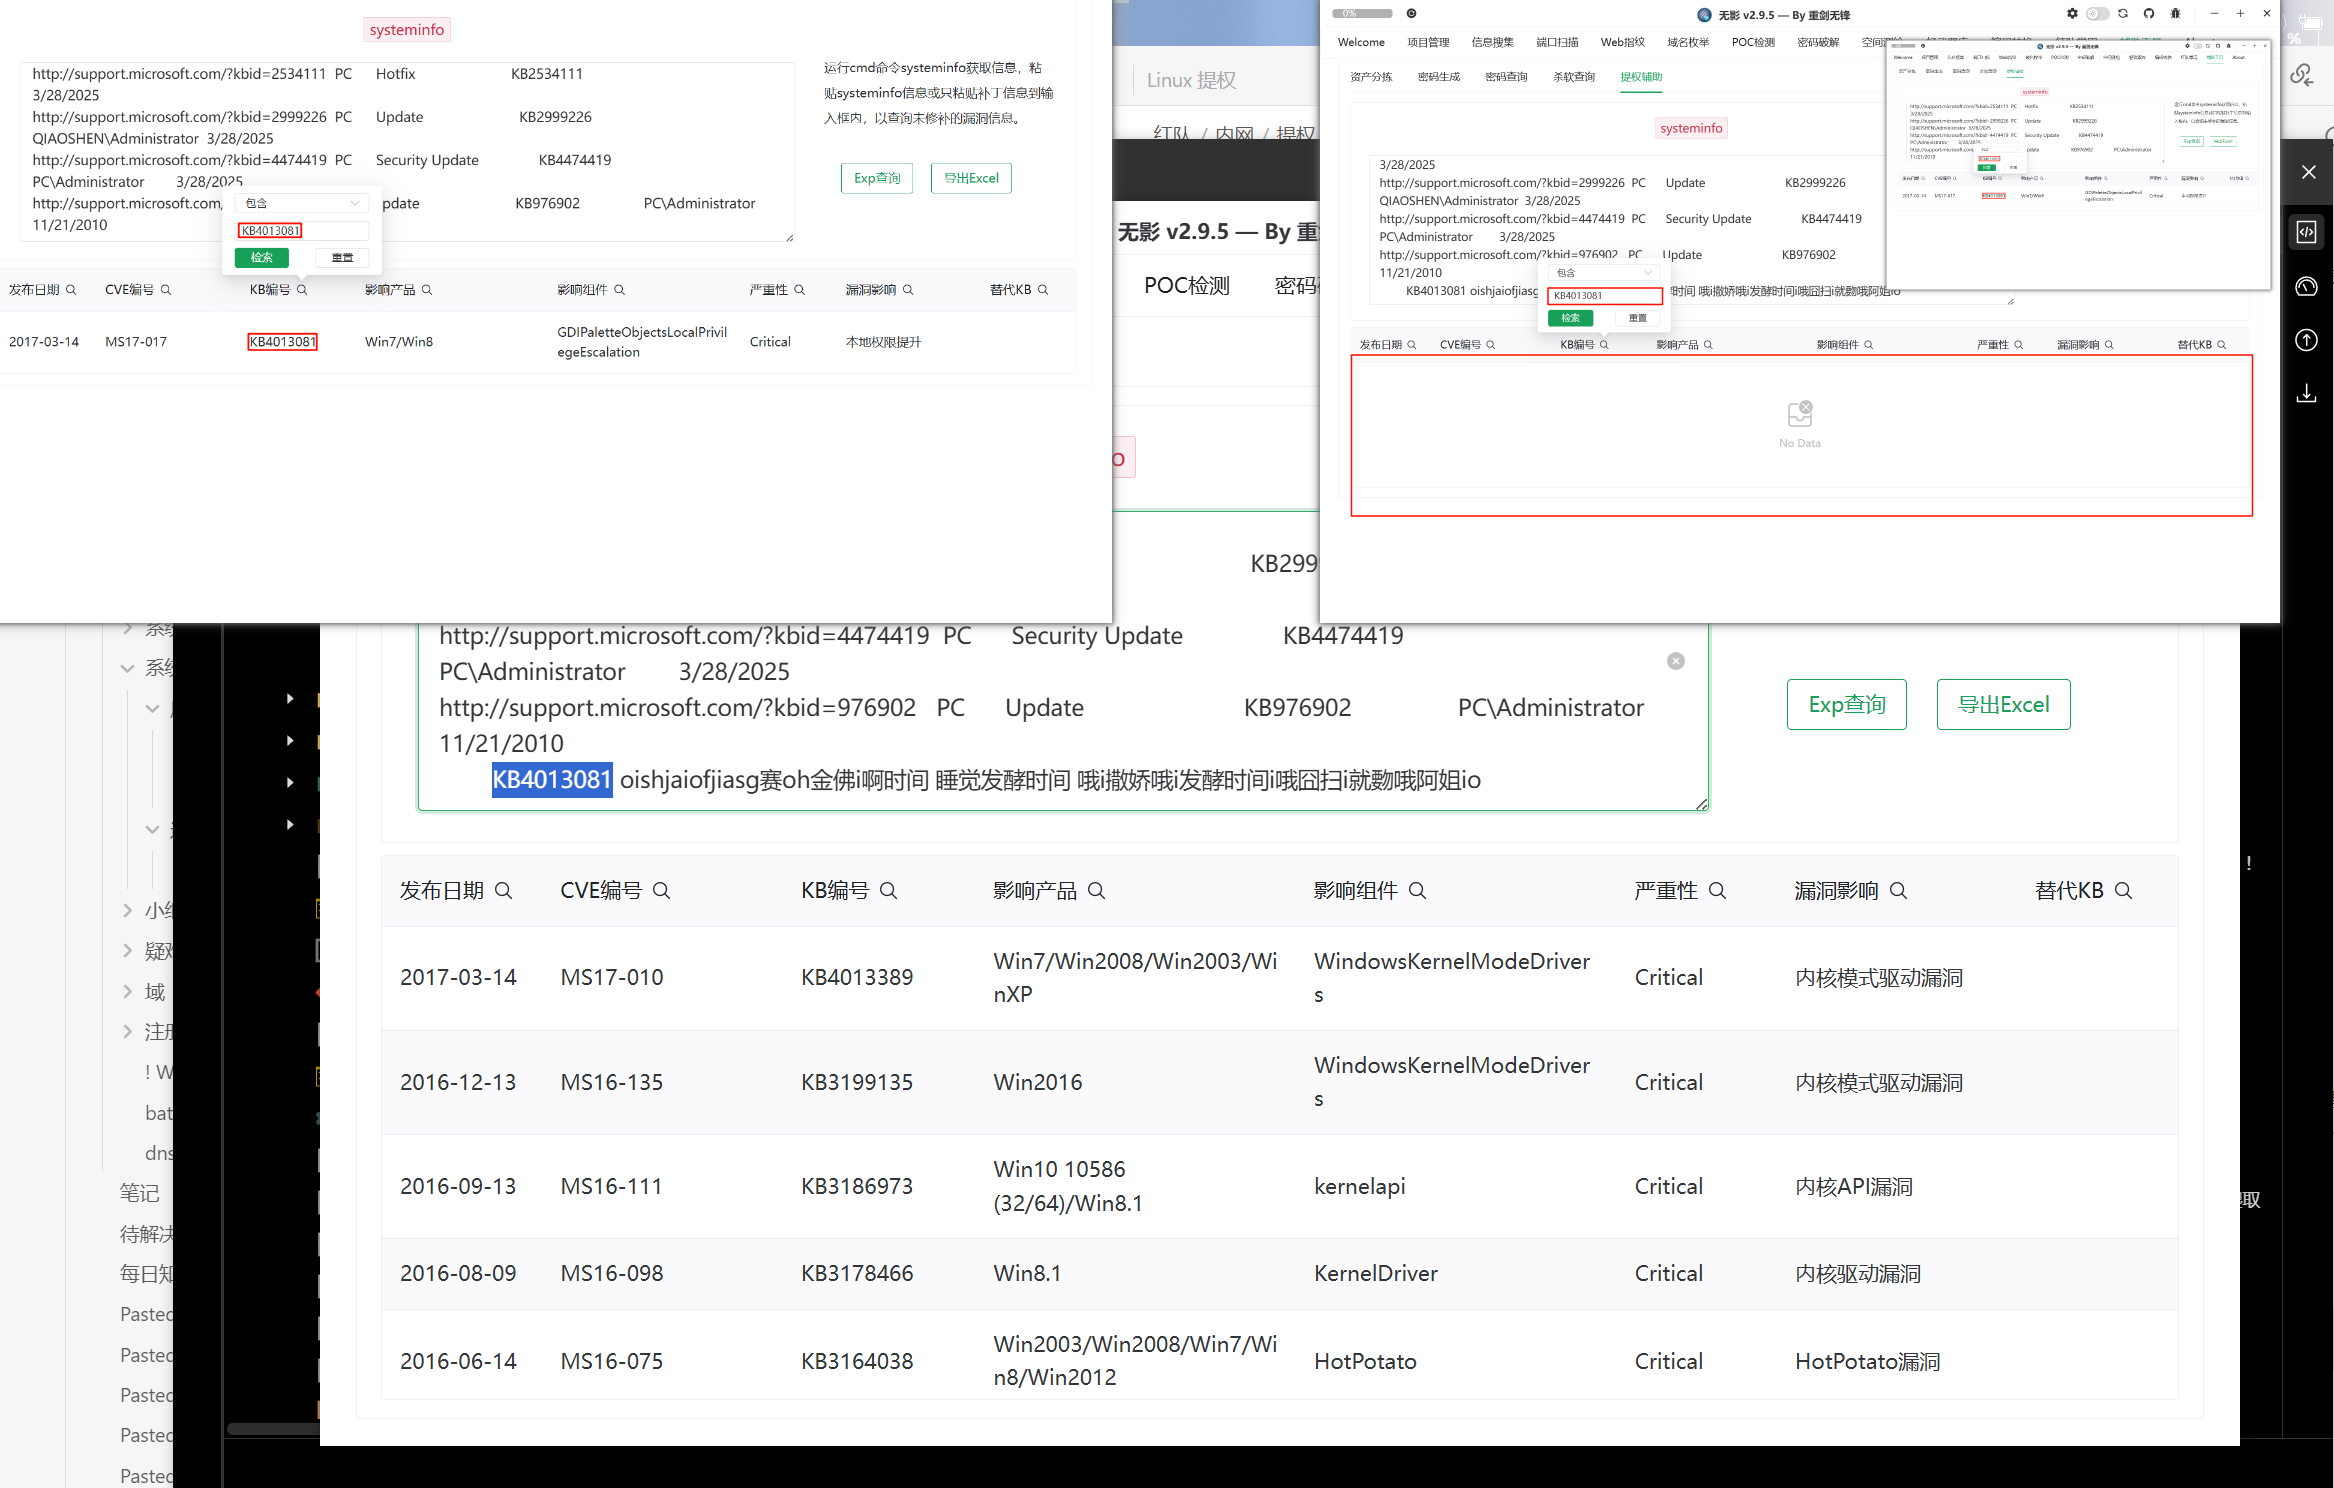The image size is (2334, 1488).
Task: Open the POC检测 menu in 无影 window
Action: pyautogui.click(x=1753, y=42)
